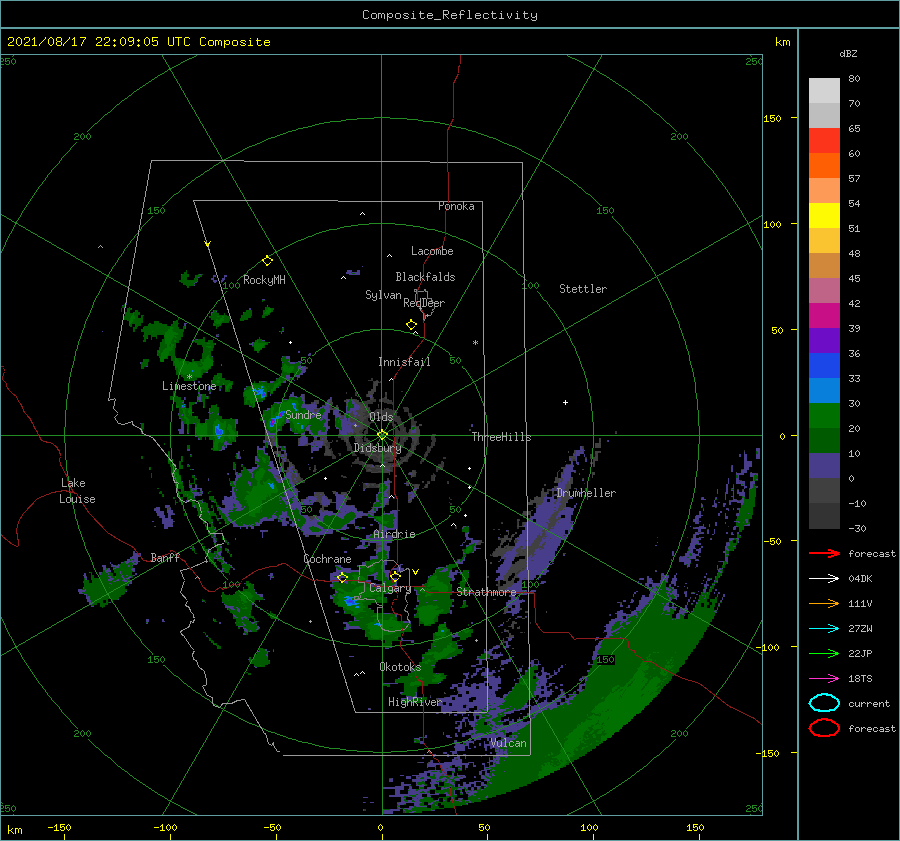900x841 pixels.
Task: Select the red forecast ellipse icon
Action: point(824,728)
